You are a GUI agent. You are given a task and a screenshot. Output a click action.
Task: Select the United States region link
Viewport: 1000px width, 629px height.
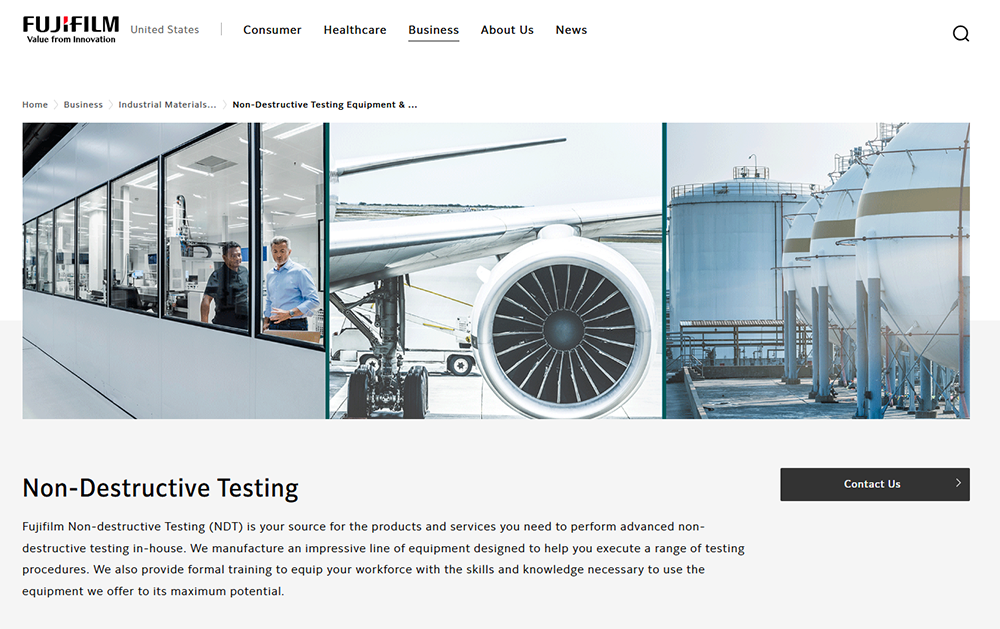(x=165, y=29)
